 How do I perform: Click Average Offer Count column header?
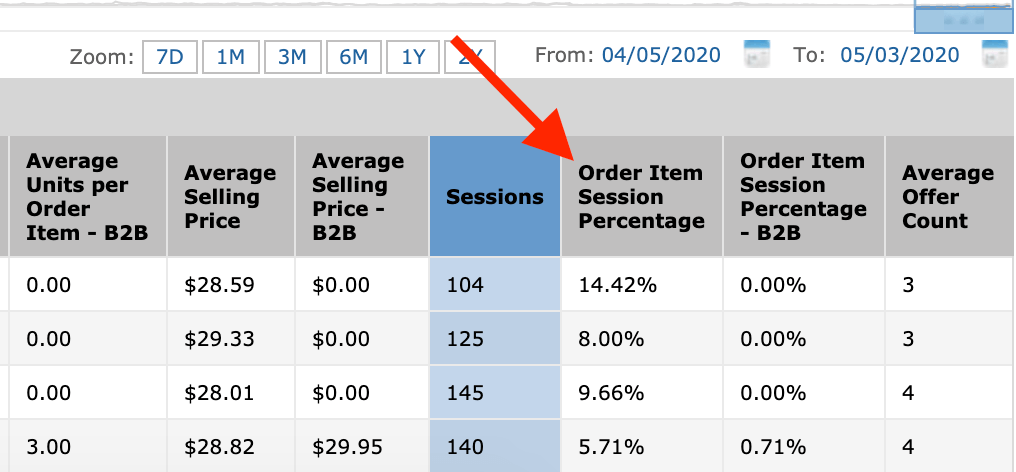947,197
